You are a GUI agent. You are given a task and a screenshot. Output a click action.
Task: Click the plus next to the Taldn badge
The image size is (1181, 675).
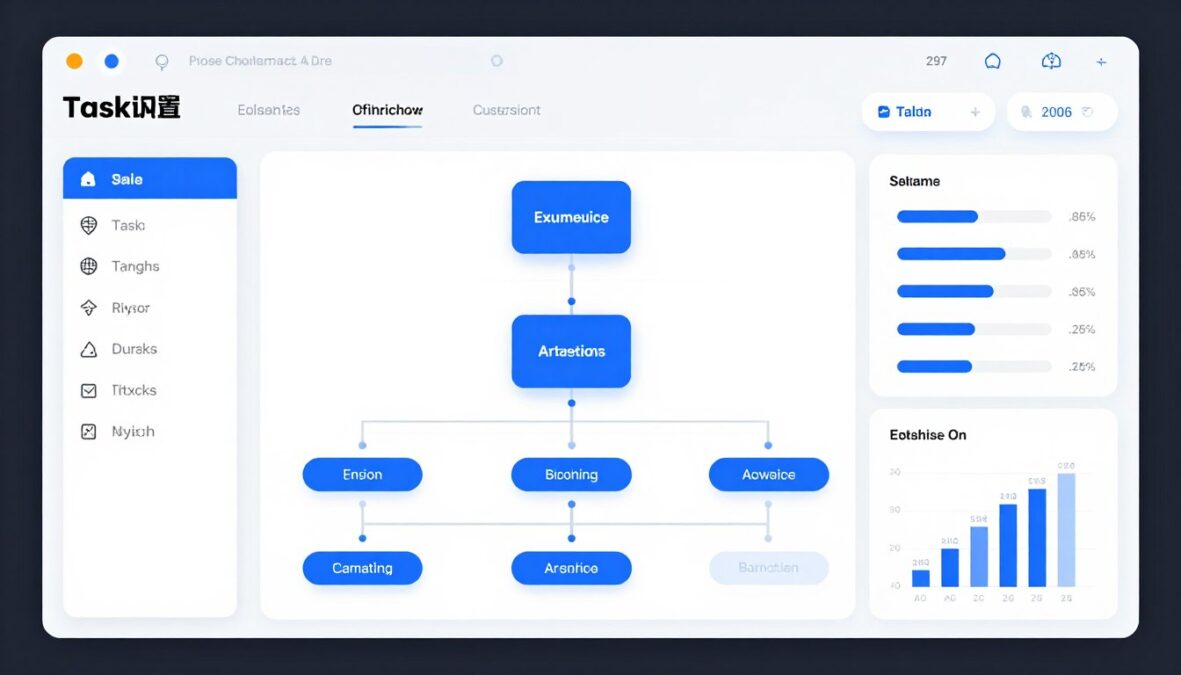tap(973, 112)
